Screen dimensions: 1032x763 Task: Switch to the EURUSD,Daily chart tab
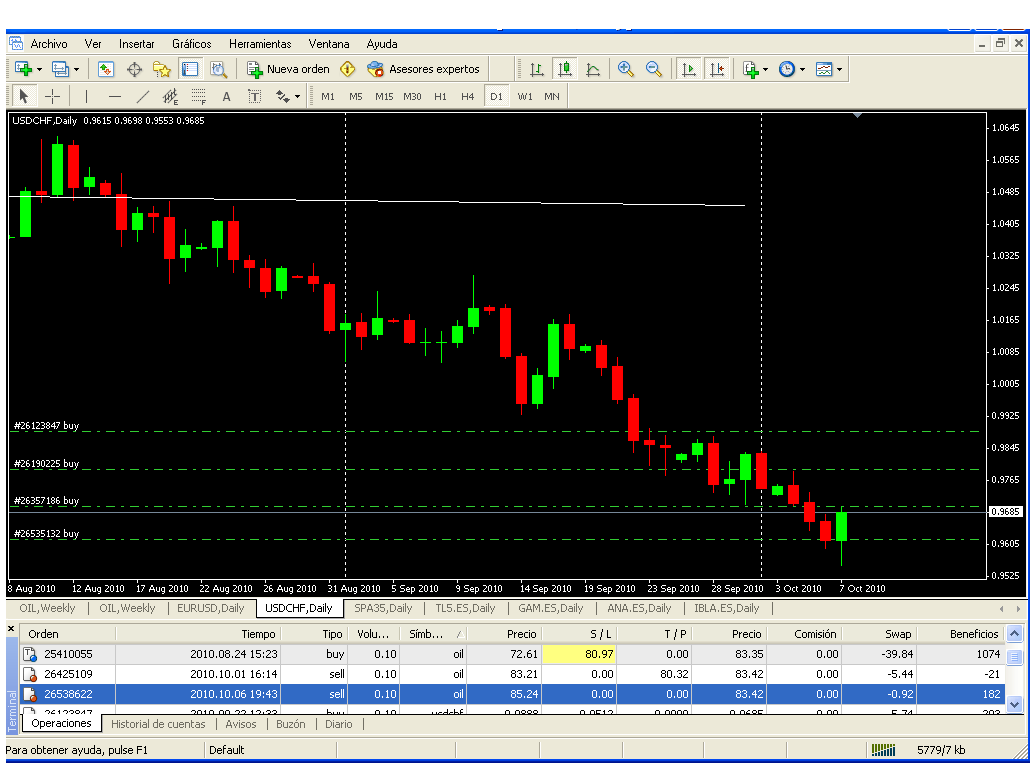(x=211, y=608)
